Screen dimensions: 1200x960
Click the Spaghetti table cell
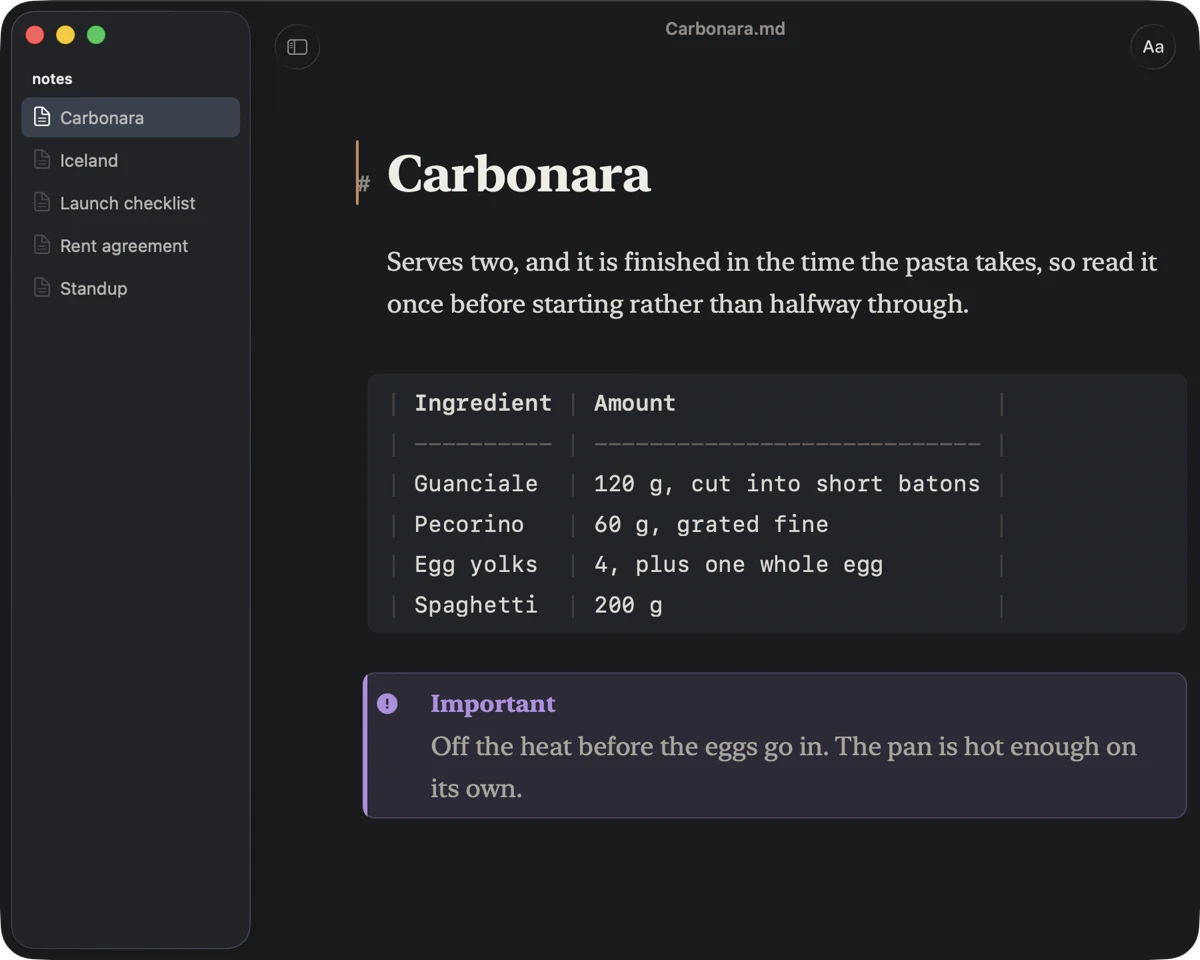pos(476,605)
